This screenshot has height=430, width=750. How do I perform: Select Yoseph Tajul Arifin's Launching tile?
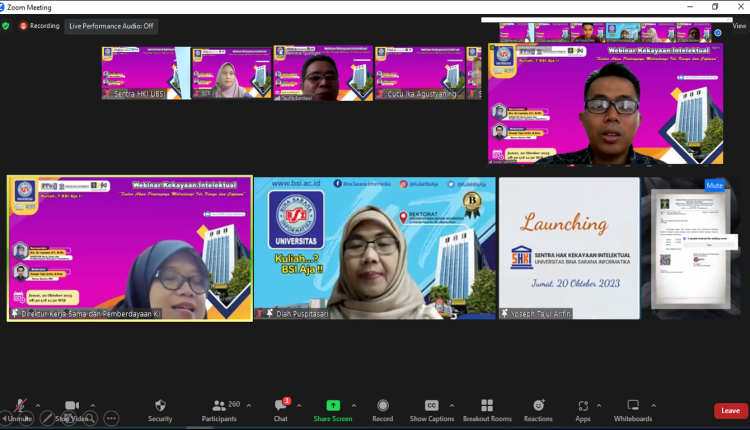coord(569,248)
